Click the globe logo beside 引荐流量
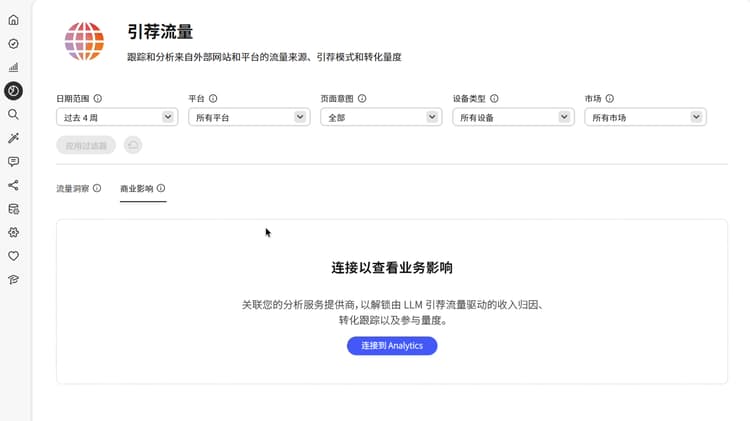This screenshot has height=421, width=750. (x=84, y=41)
